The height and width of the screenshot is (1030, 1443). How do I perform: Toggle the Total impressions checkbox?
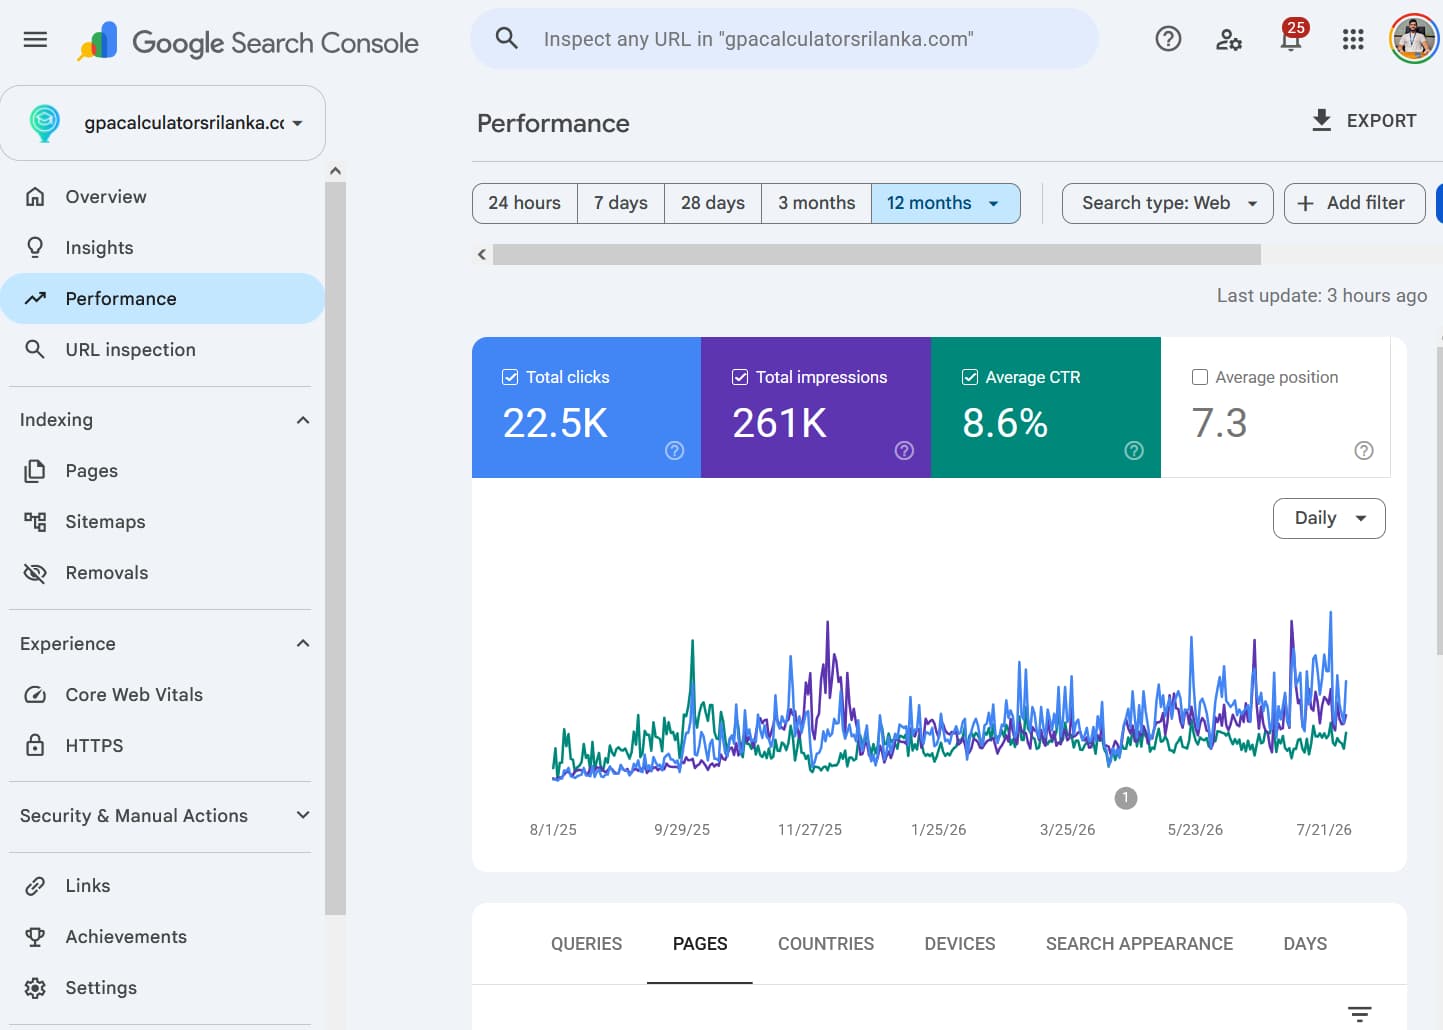[x=740, y=377]
